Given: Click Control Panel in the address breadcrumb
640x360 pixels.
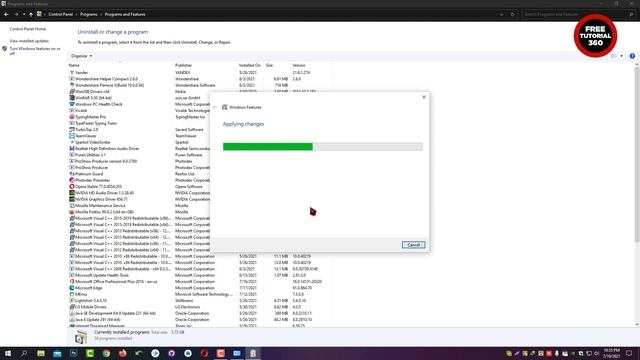Looking at the screenshot, I should (60, 14).
